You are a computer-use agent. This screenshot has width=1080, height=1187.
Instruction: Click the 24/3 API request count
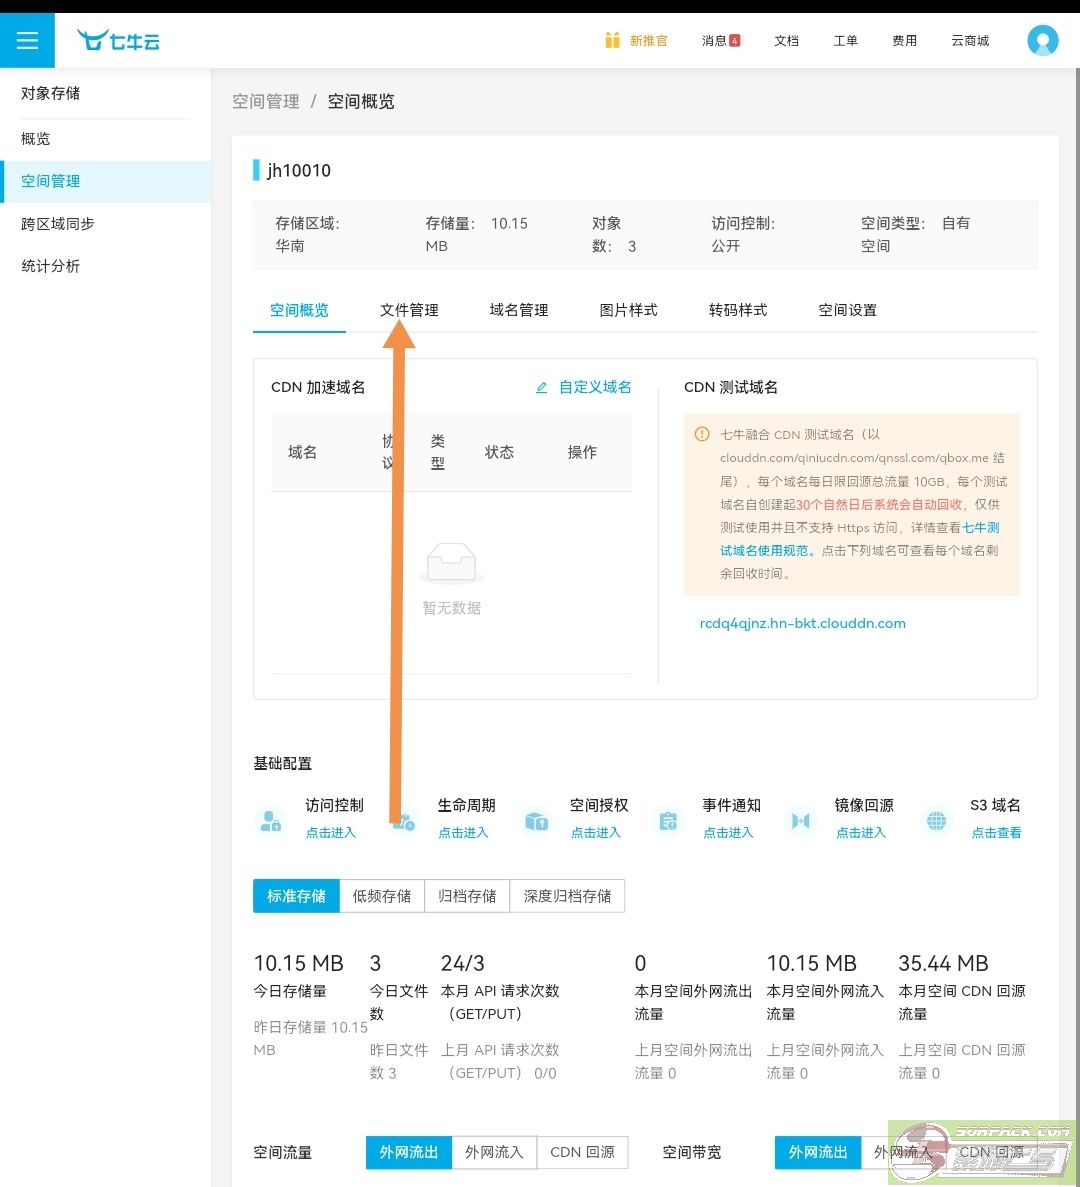click(462, 963)
